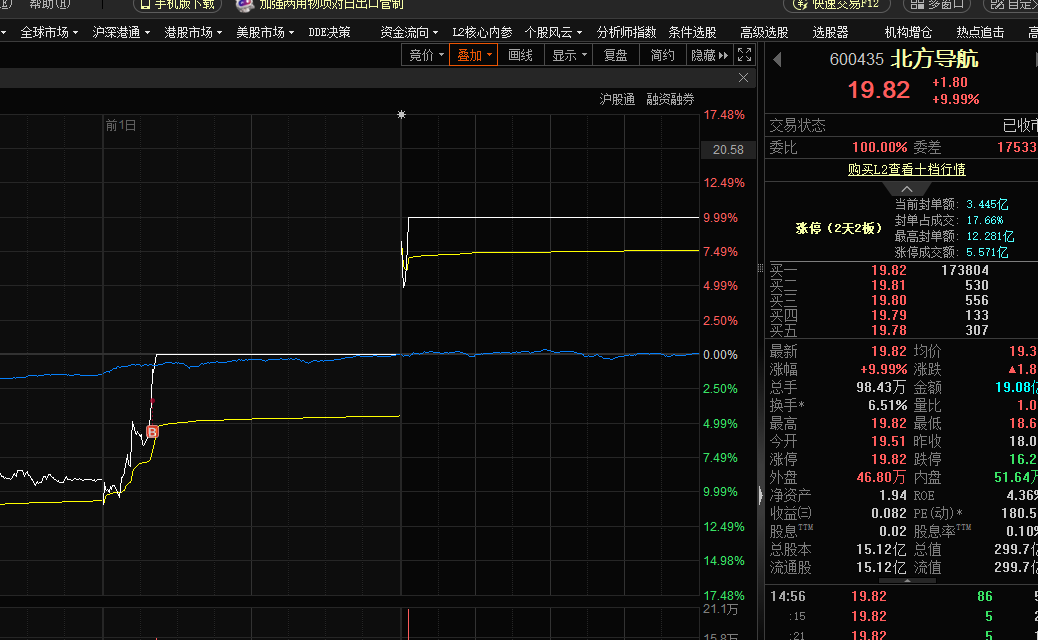Screen dimensions: 1038x640
Task: Click the 购买L2查看十档行情 link
Action: (x=906, y=169)
